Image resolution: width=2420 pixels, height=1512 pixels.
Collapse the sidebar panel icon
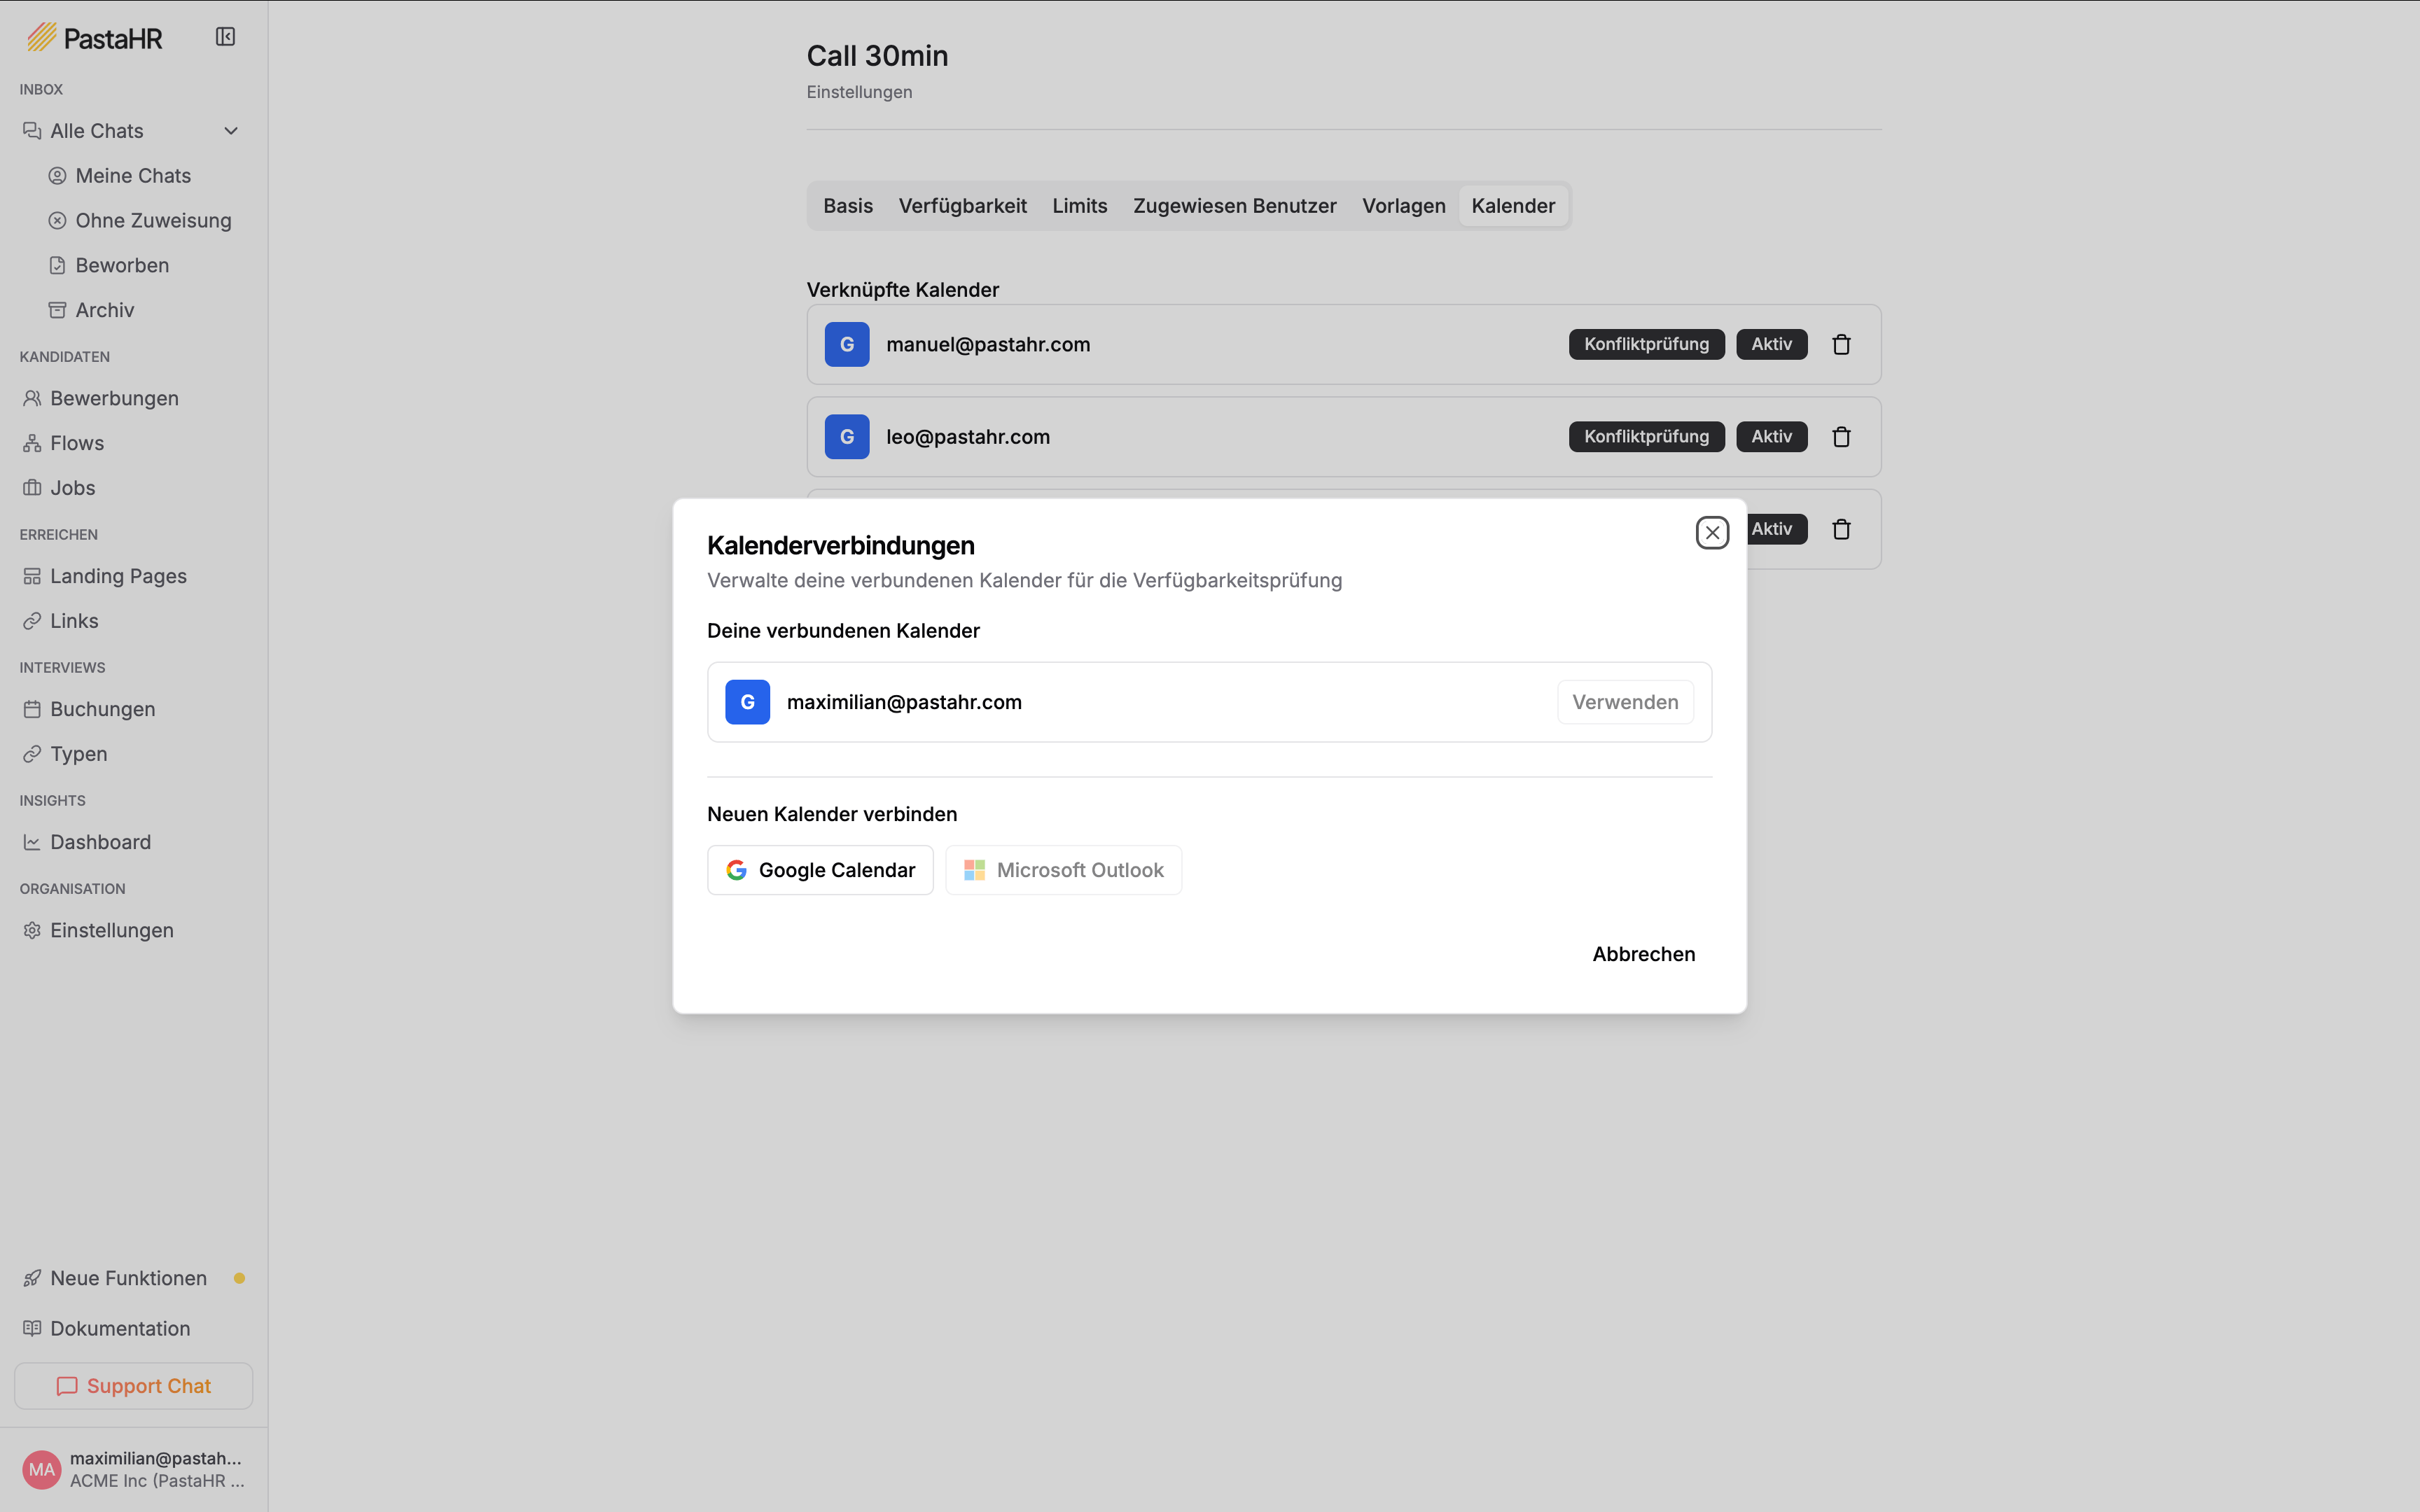pyautogui.click(x=225, y=37)
